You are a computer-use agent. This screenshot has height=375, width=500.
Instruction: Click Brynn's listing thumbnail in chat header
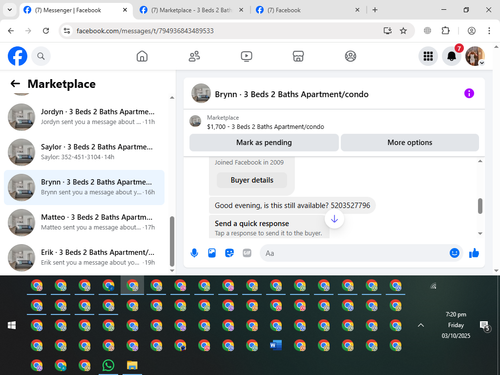[x=201, y=93]
